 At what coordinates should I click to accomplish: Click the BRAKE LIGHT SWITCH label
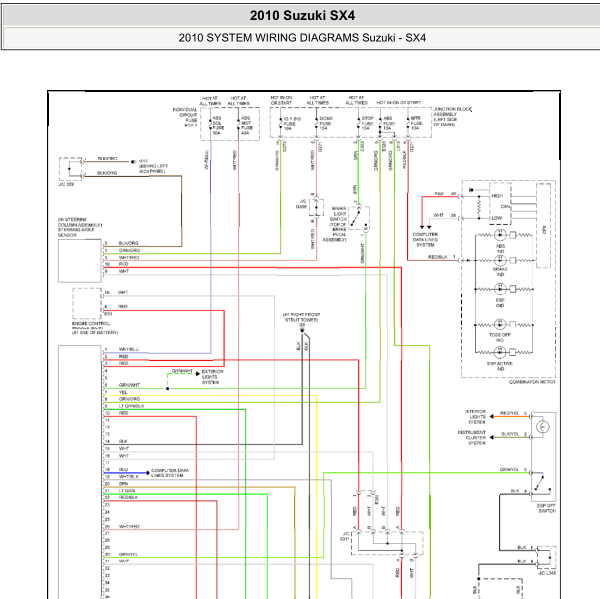pyautogui.click(x=336, y=224)
